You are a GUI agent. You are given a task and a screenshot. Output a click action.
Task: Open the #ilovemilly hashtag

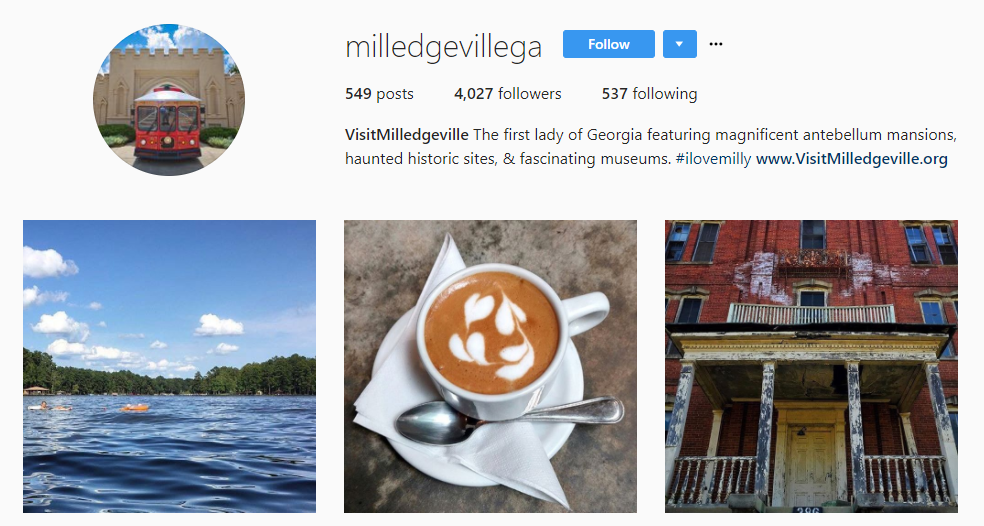713,159
